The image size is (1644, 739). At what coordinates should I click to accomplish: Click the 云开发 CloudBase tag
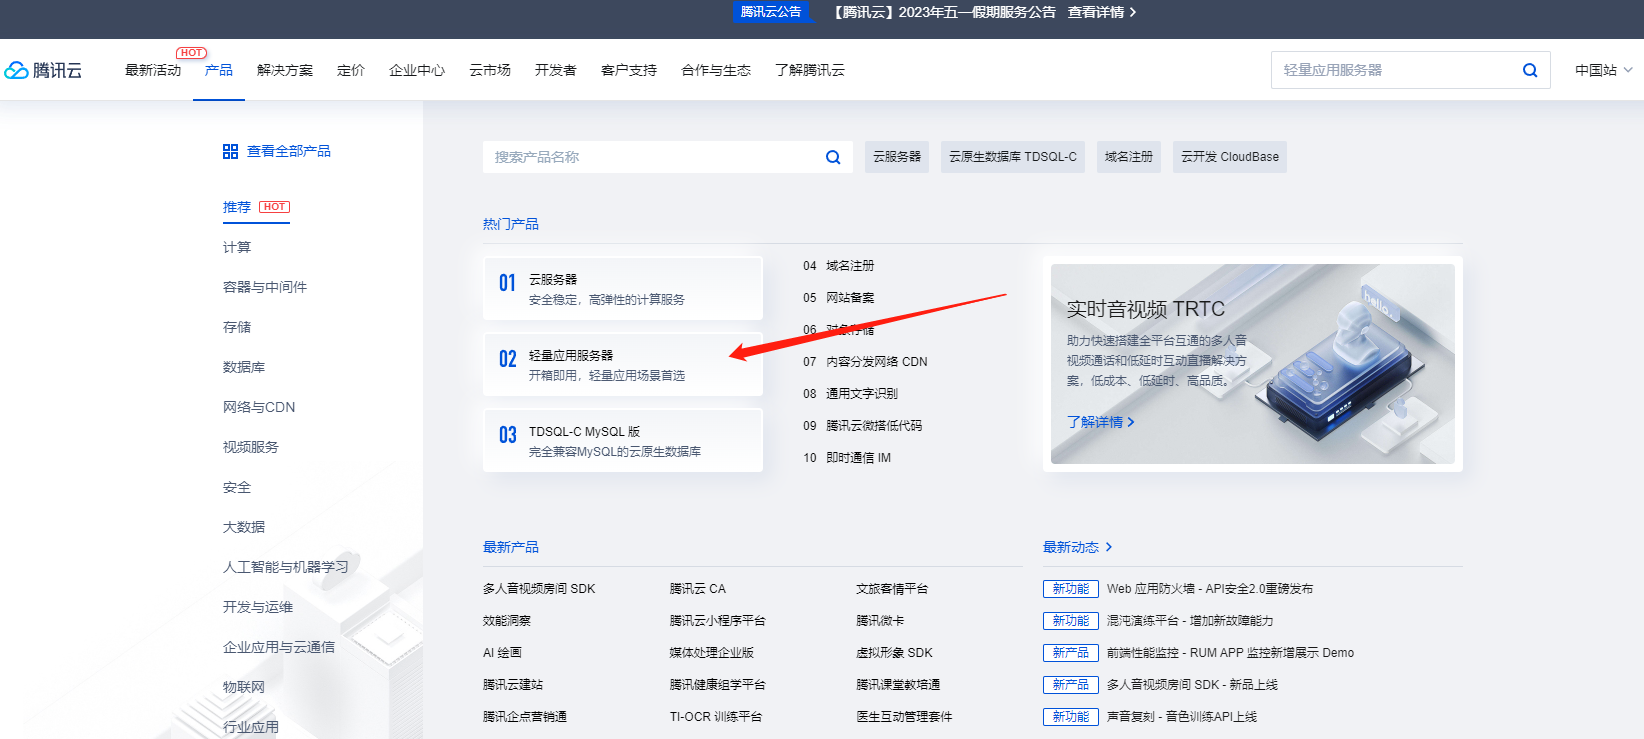(x=1230, y=157)
